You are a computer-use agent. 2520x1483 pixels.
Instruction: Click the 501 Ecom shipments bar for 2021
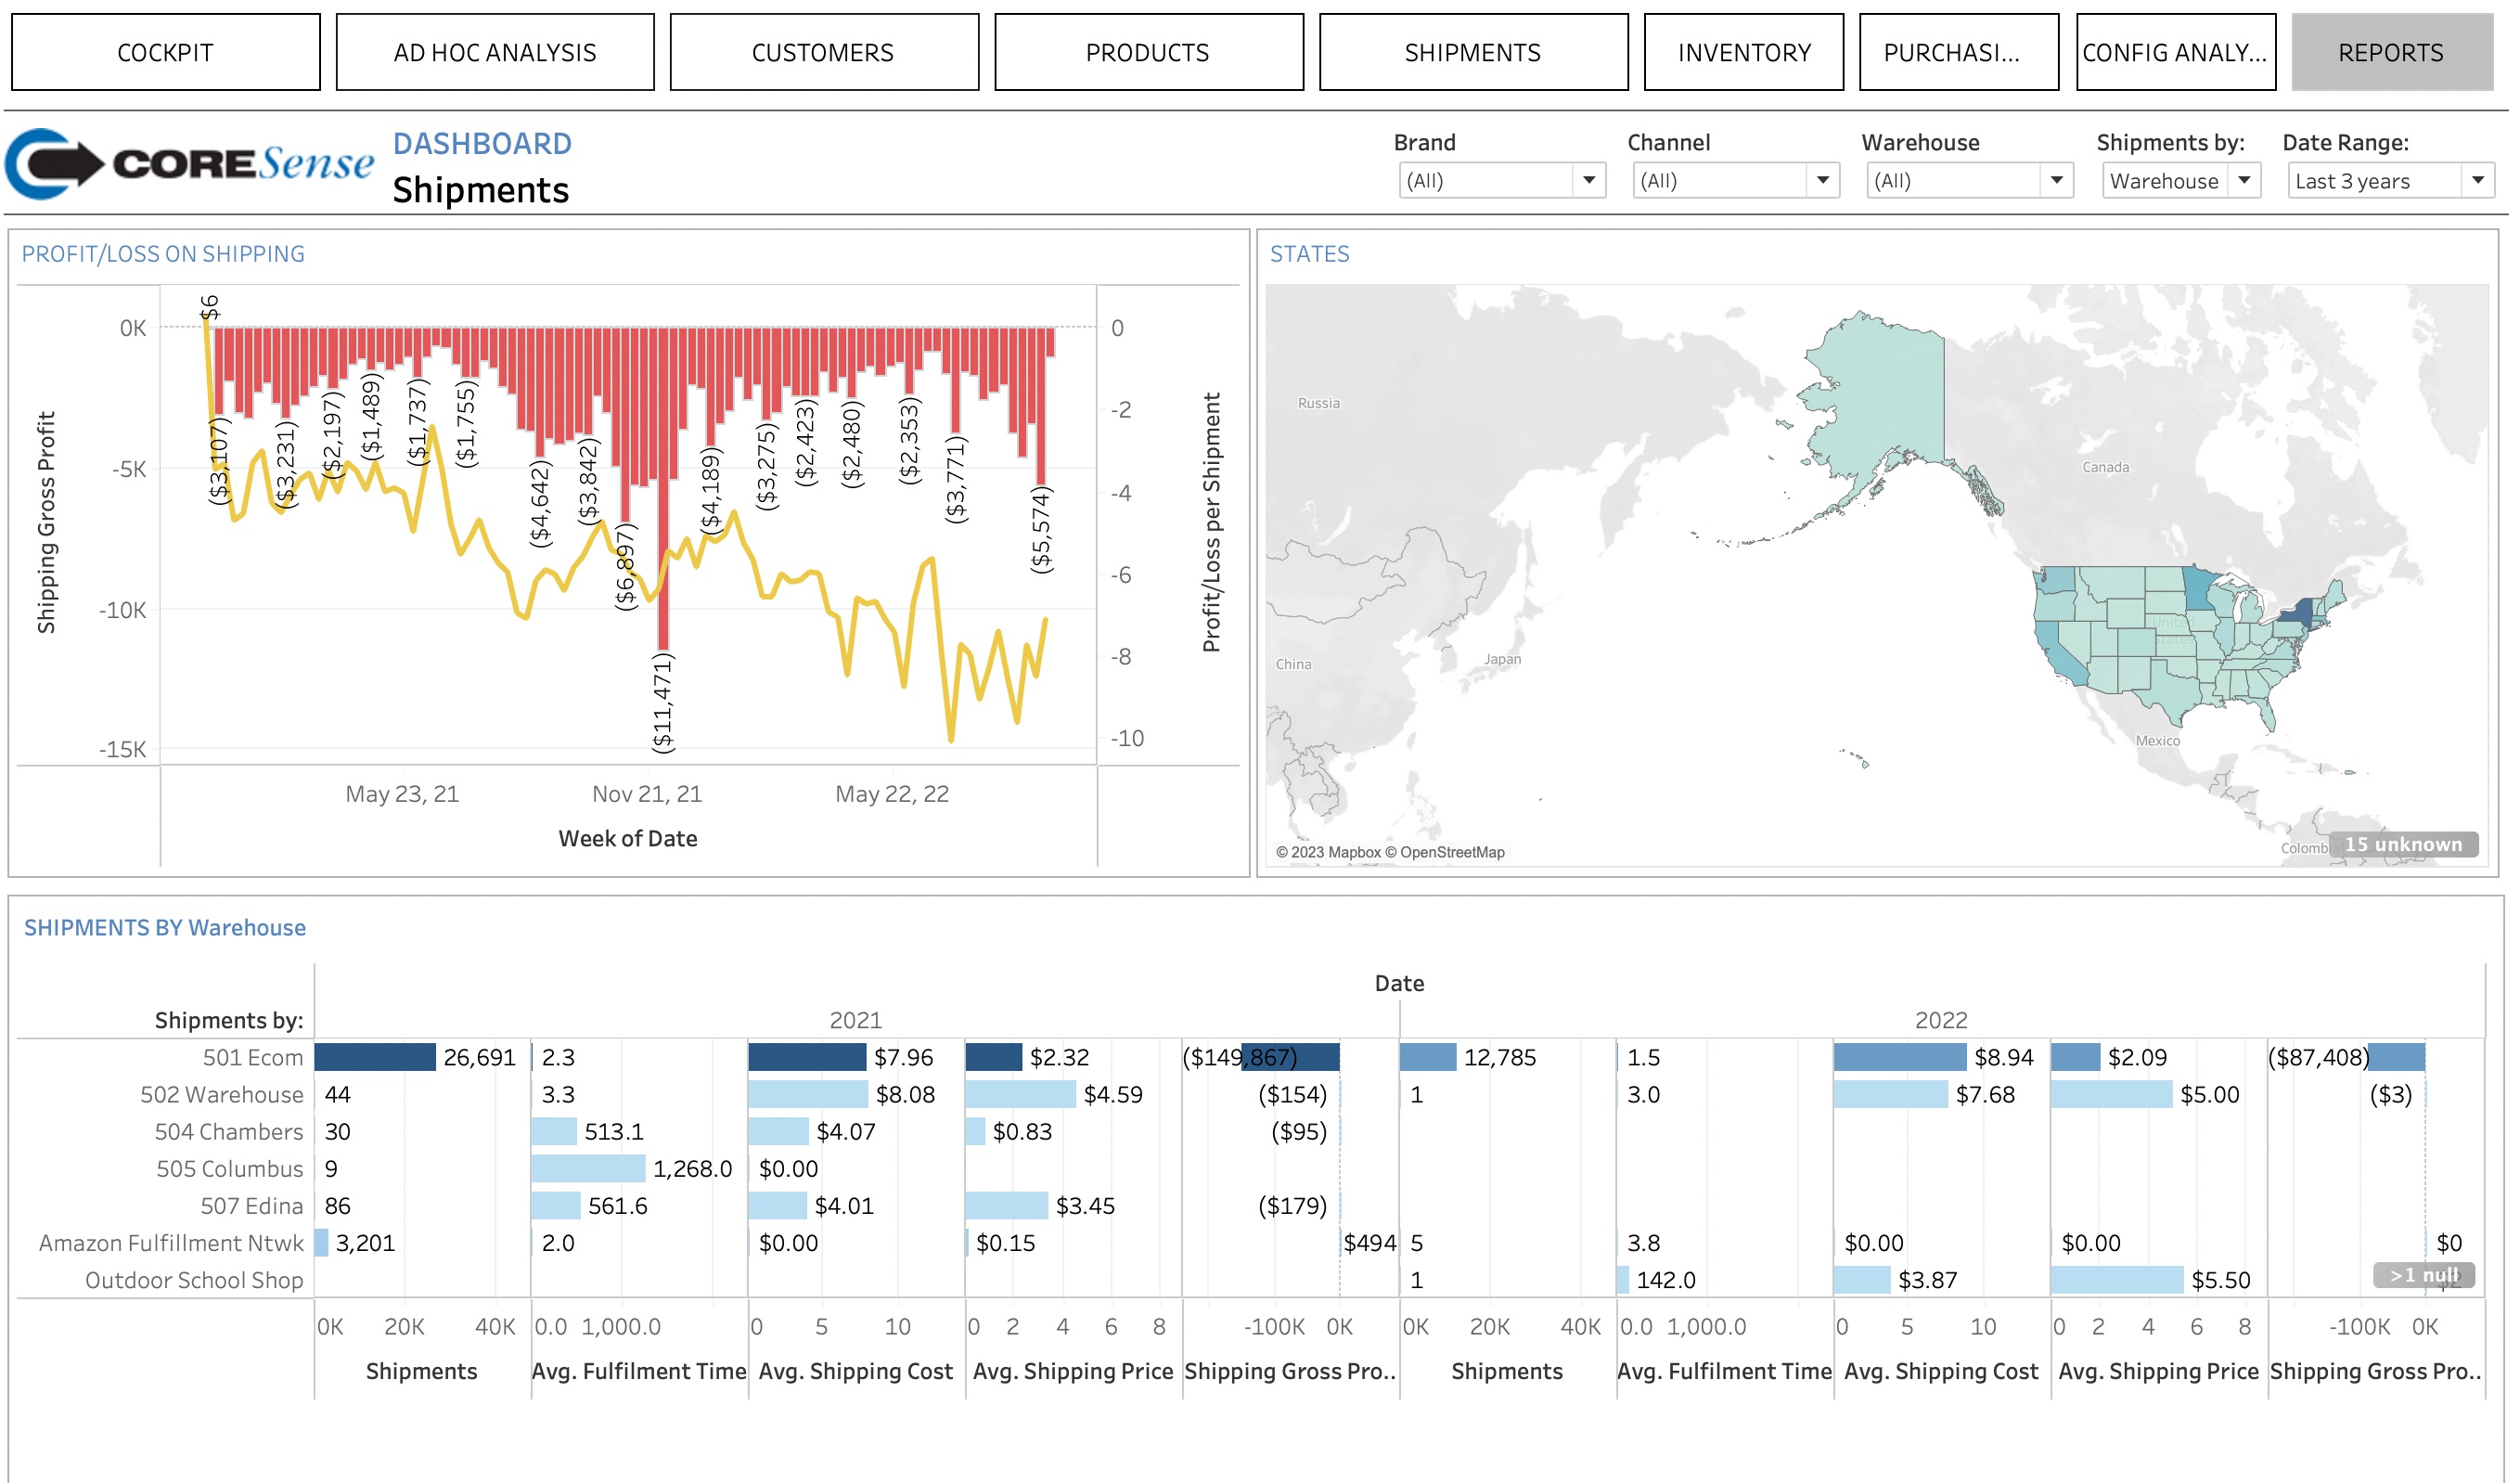(x=375, y=1057)
